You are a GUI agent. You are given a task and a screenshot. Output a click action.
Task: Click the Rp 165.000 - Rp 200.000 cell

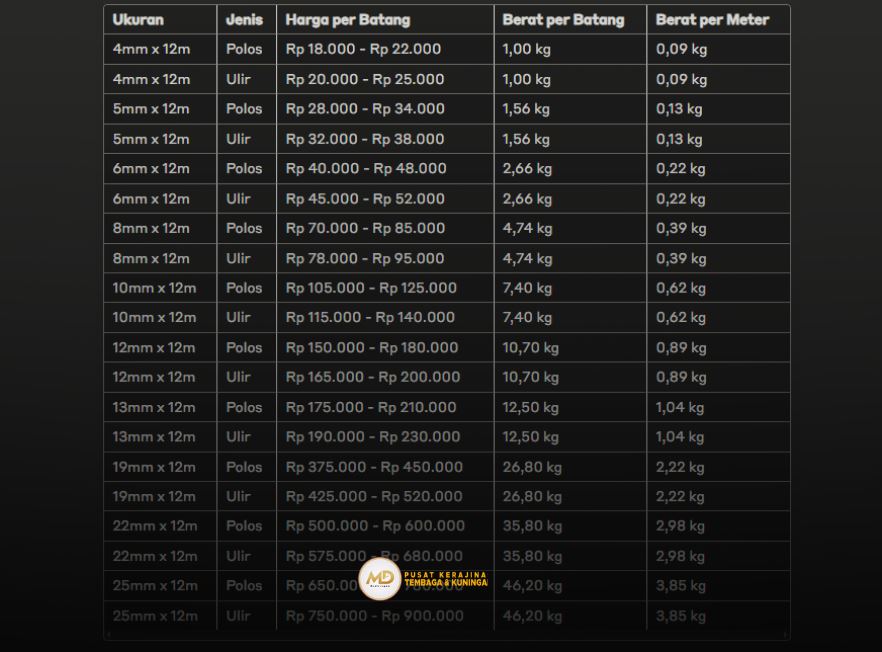pos(373,377)
